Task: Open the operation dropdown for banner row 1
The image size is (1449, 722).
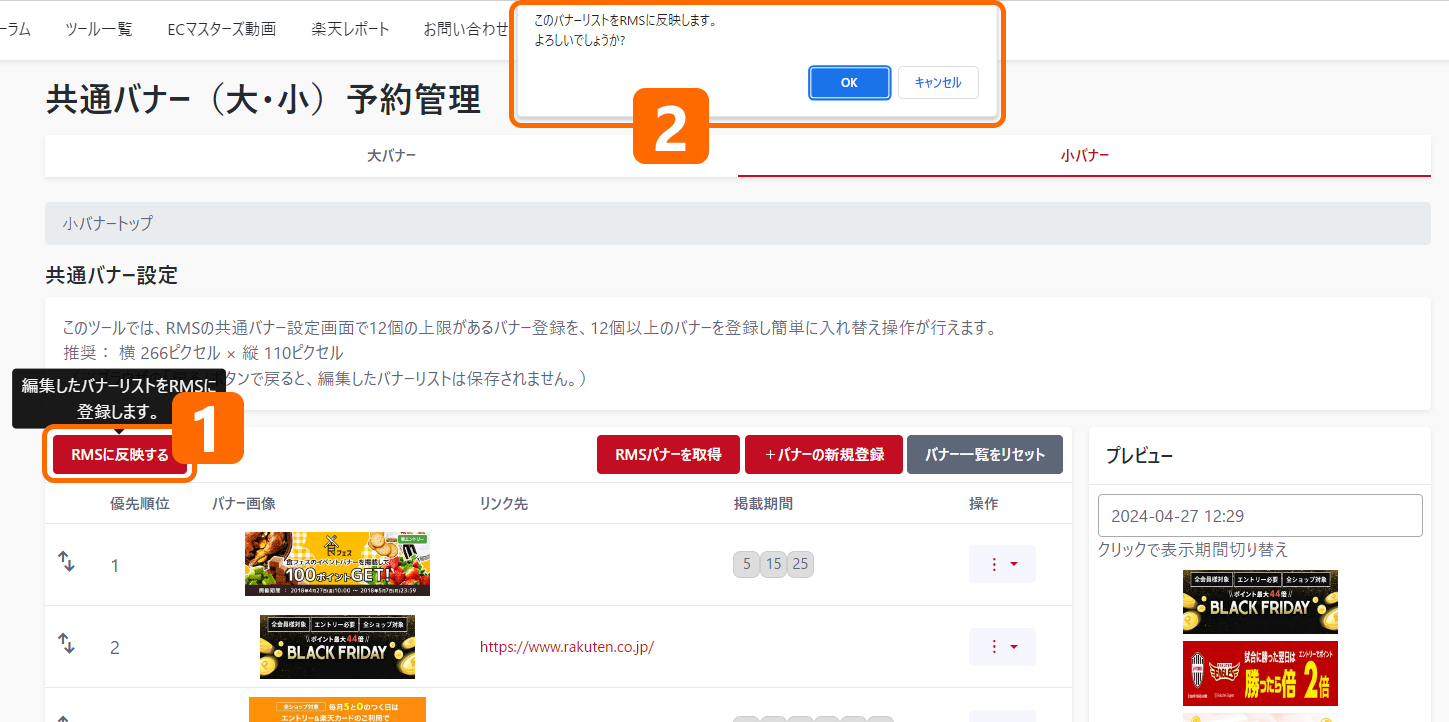Action: tap(1002, 564)
